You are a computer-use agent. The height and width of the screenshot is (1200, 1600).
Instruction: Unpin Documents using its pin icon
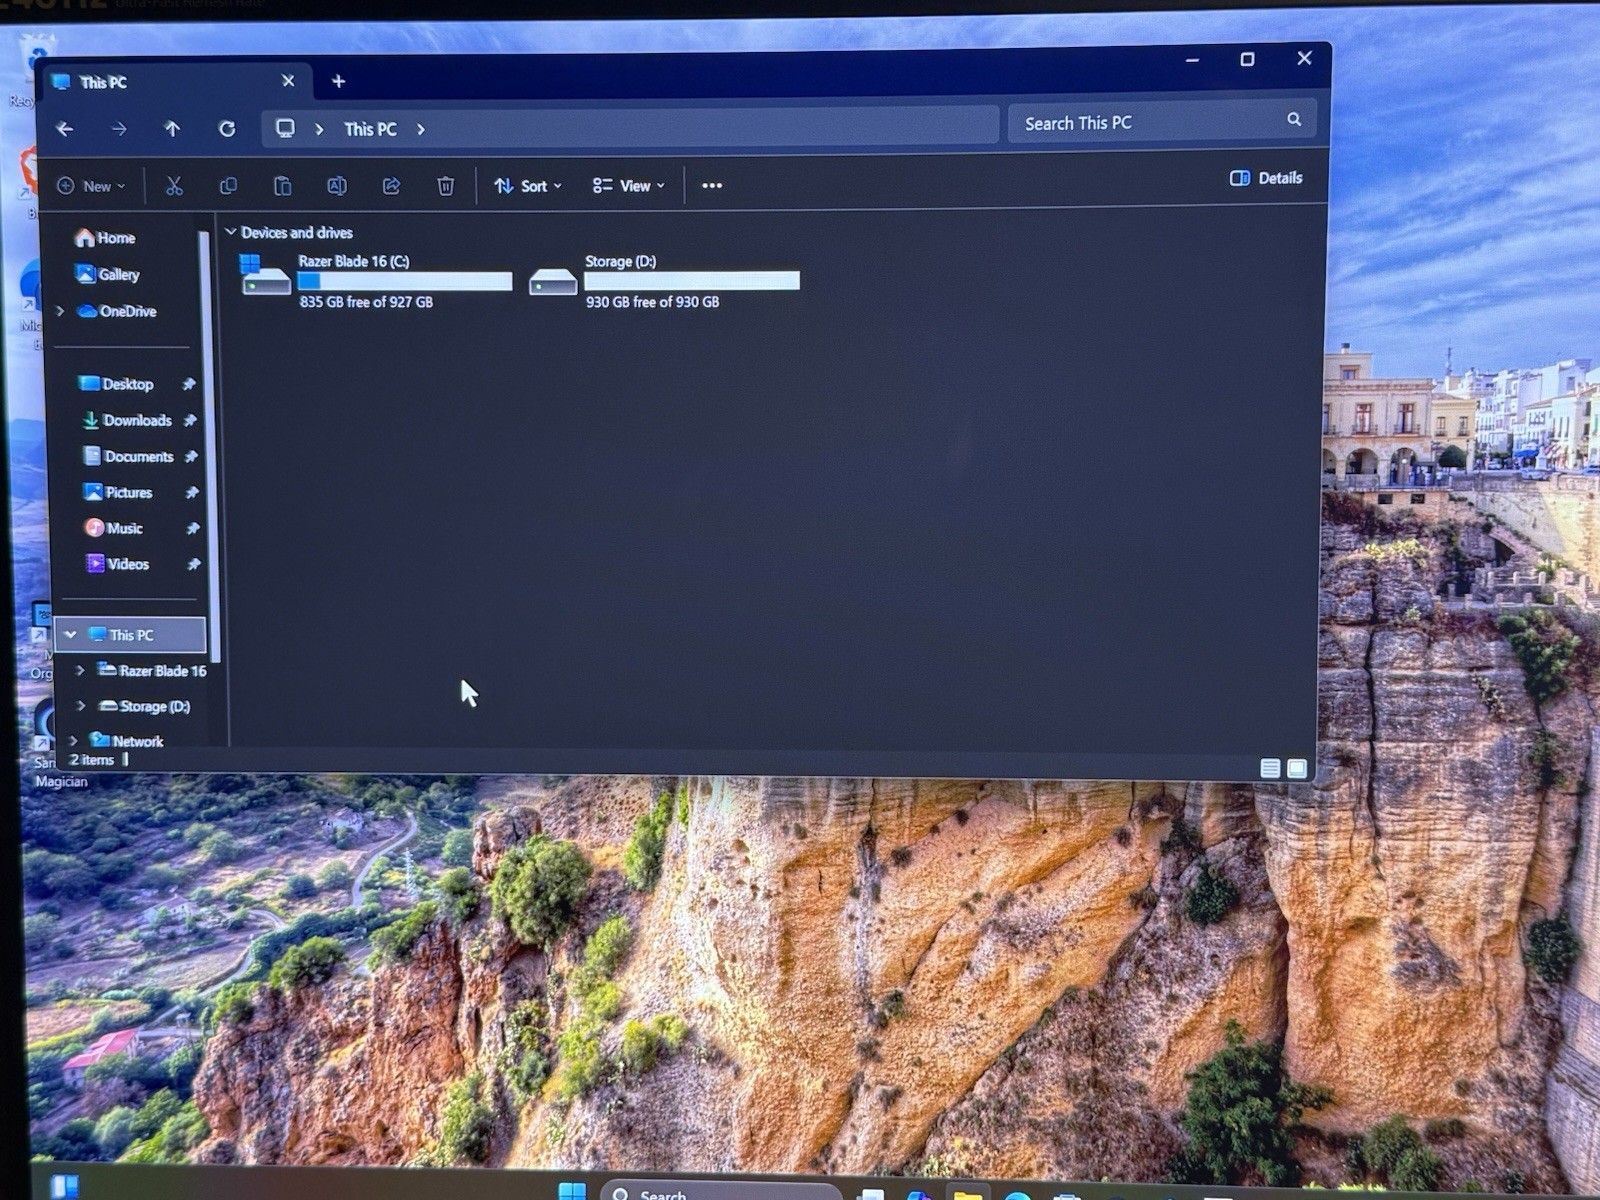[191, 456]
